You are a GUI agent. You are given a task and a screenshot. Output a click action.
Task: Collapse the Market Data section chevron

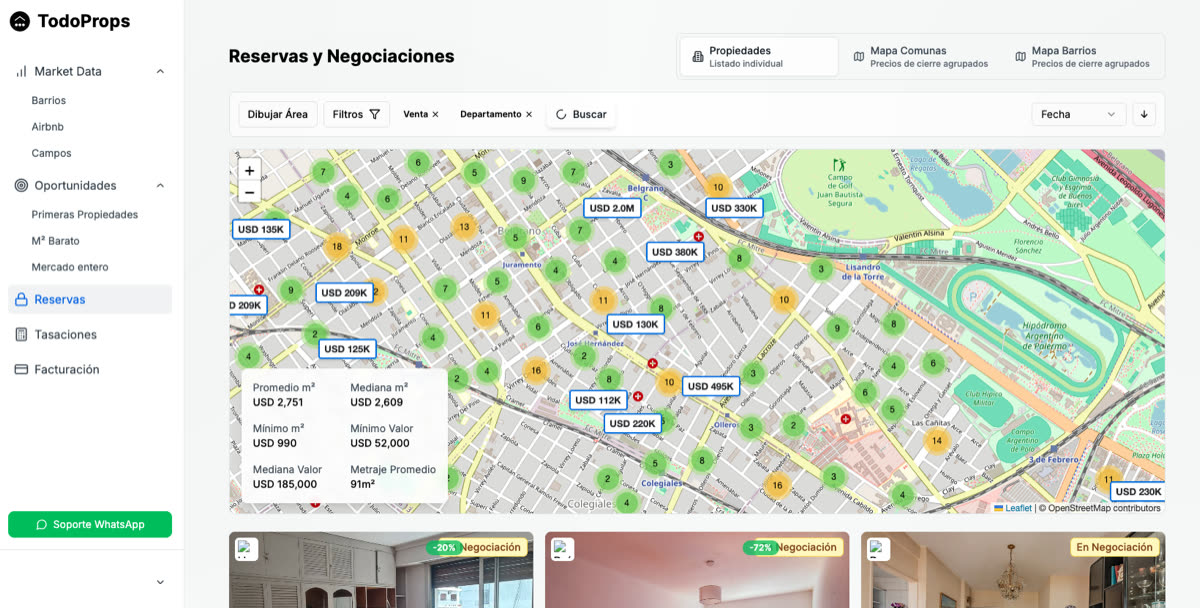point(160,72)
